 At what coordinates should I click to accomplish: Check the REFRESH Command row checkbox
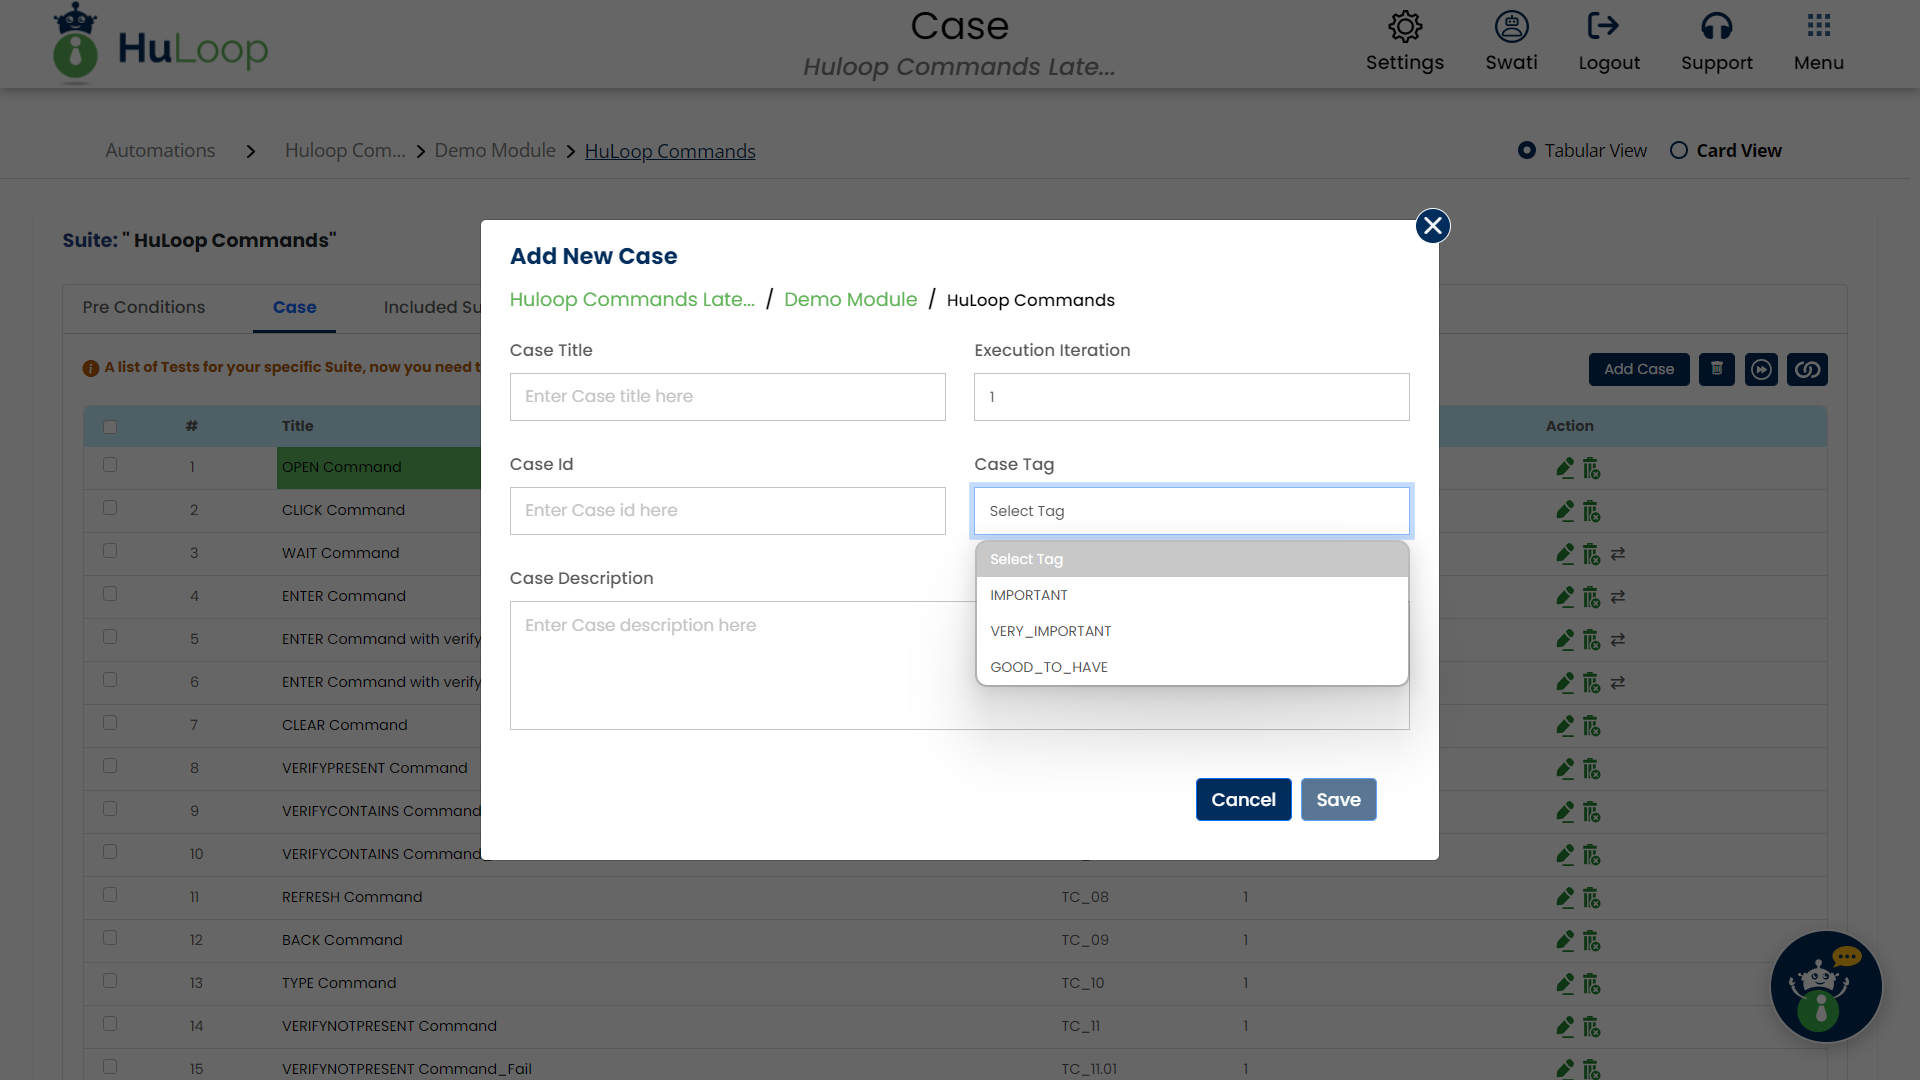110,895
